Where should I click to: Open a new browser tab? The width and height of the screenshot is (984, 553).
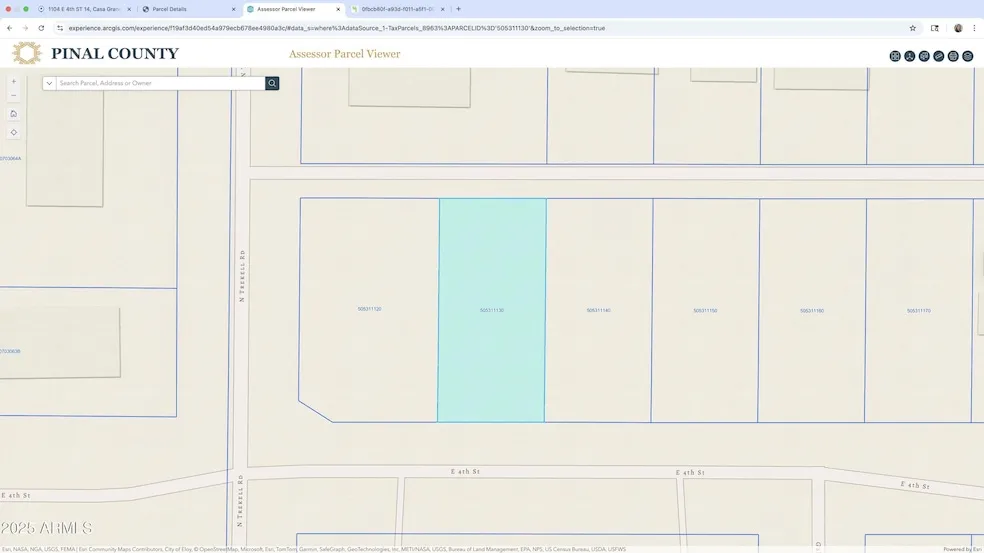tap(458, 9)
